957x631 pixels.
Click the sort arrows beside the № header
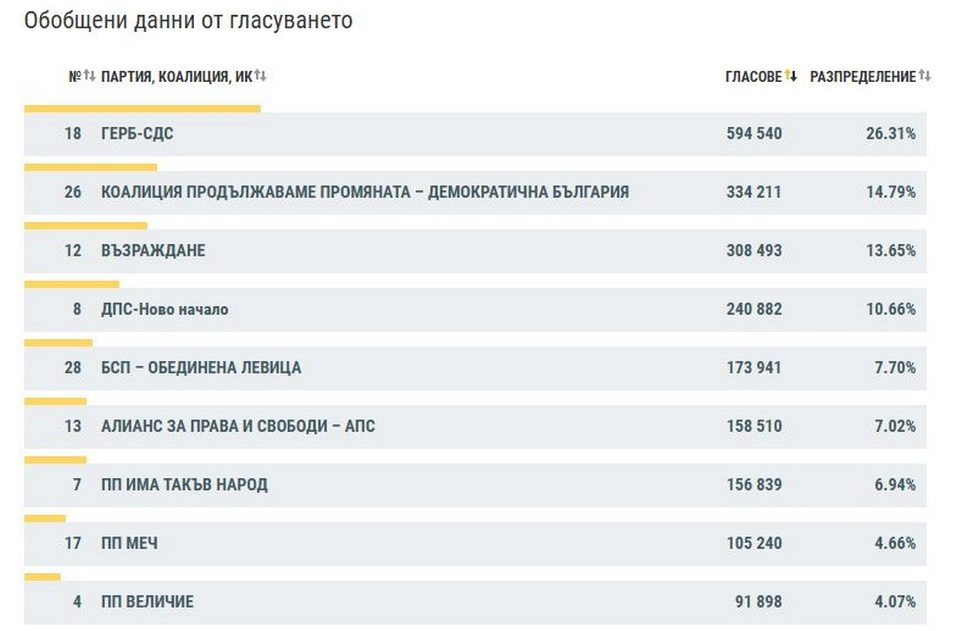coord(89,76)
